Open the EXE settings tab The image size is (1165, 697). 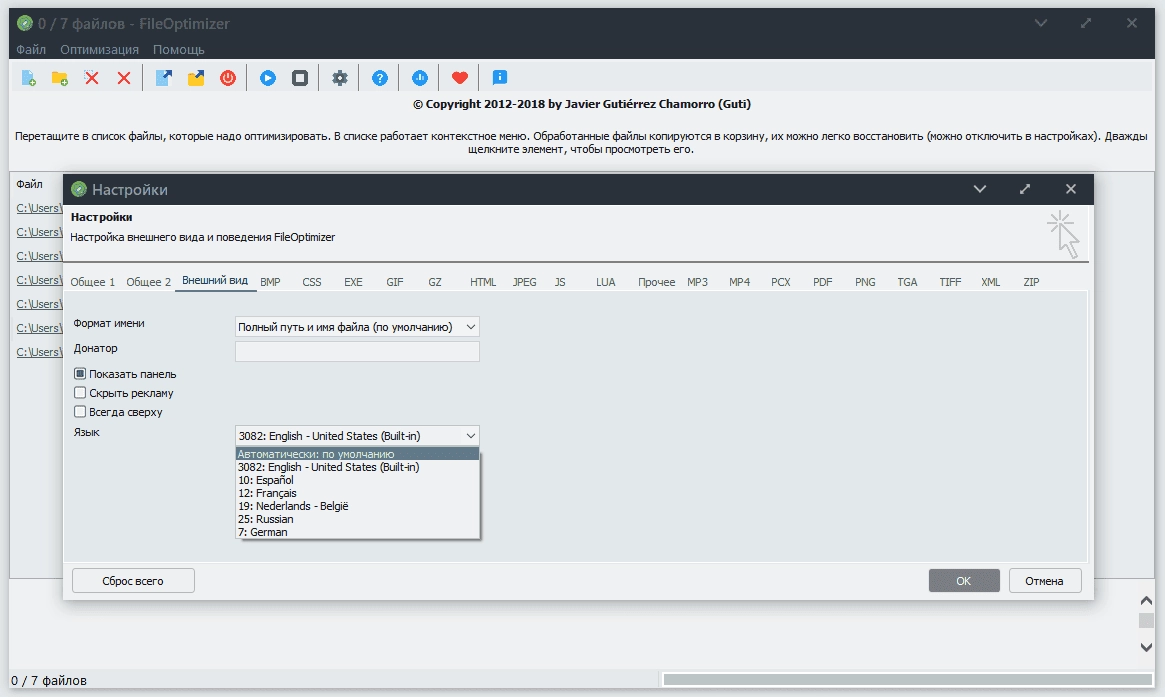tap(354, 282)
